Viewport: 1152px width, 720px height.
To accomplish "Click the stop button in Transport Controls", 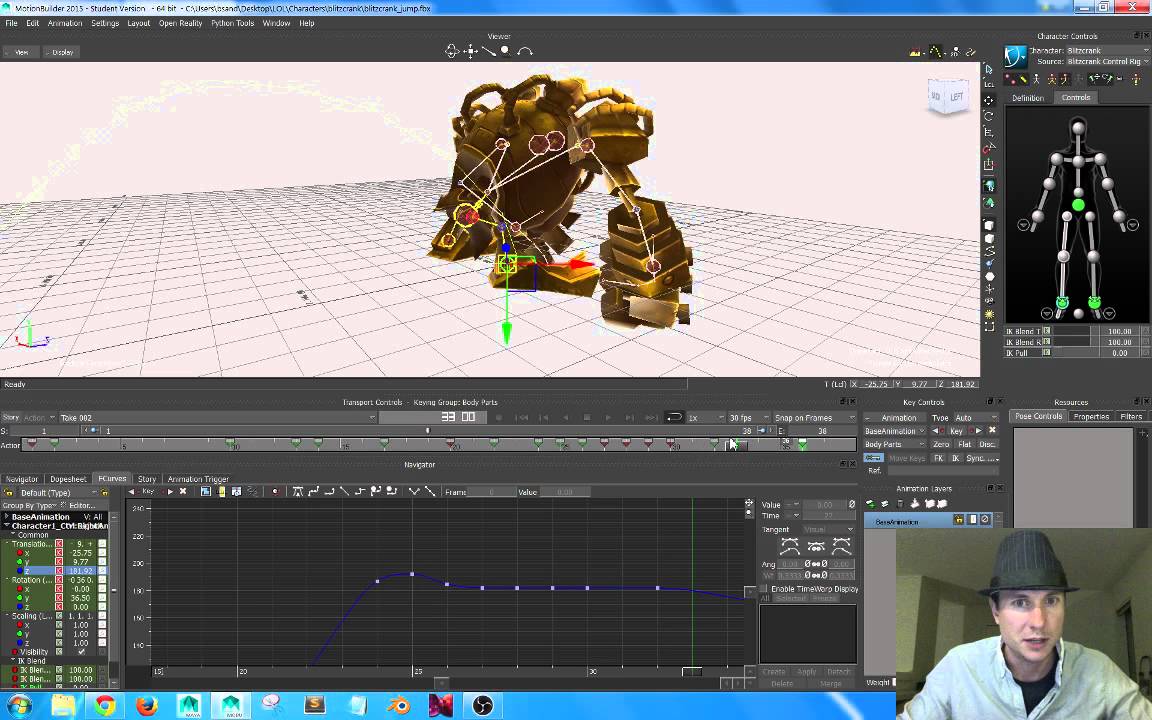I will (586, 417).
